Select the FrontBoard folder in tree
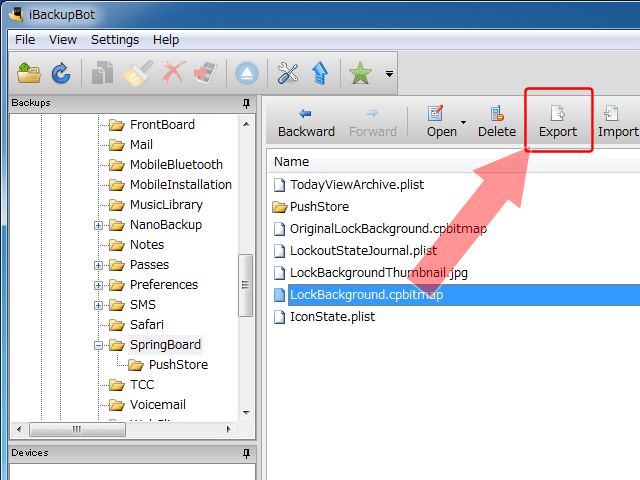640x480 pixels. click(162, 124)
